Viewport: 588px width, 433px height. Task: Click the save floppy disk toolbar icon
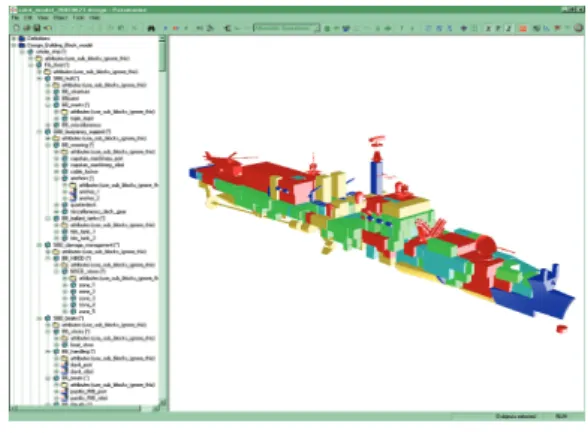(37, 28)
